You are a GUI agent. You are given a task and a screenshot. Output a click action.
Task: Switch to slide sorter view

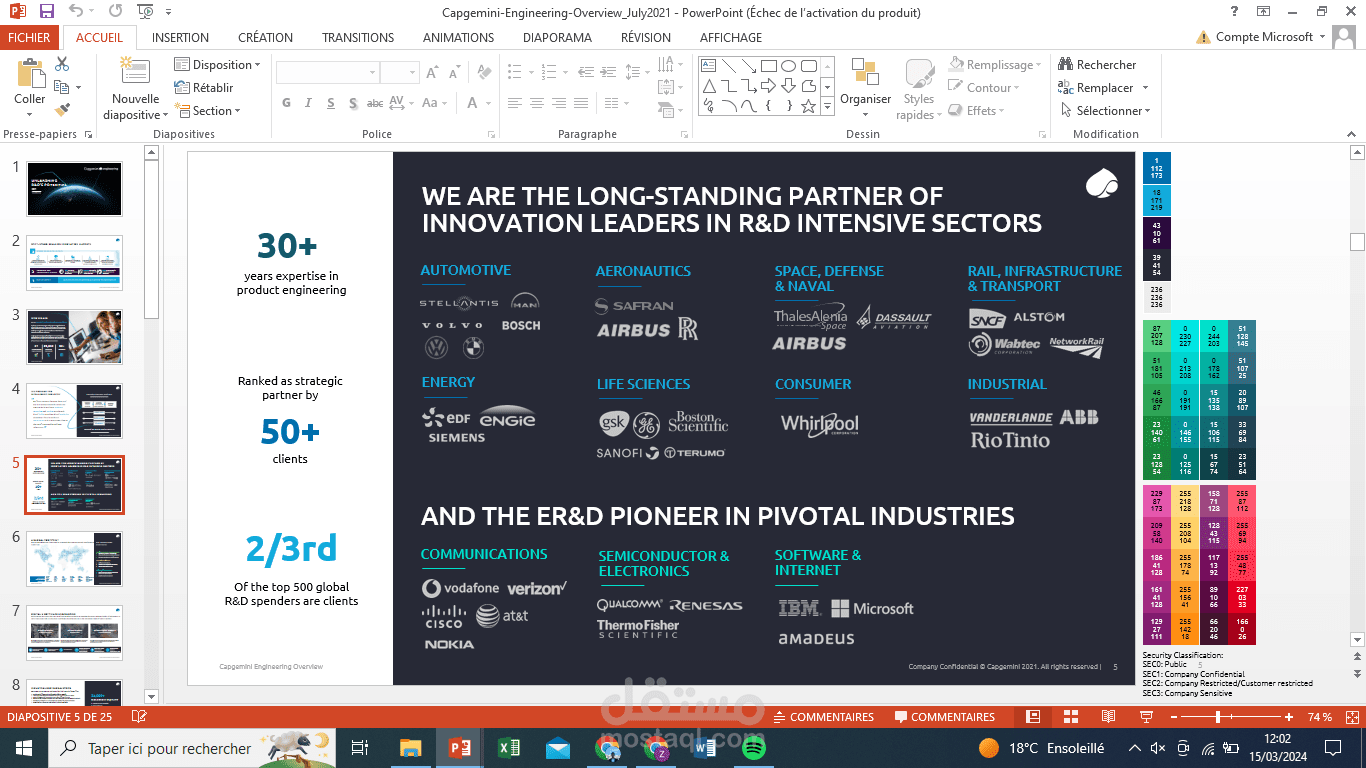coord(1071,717)
